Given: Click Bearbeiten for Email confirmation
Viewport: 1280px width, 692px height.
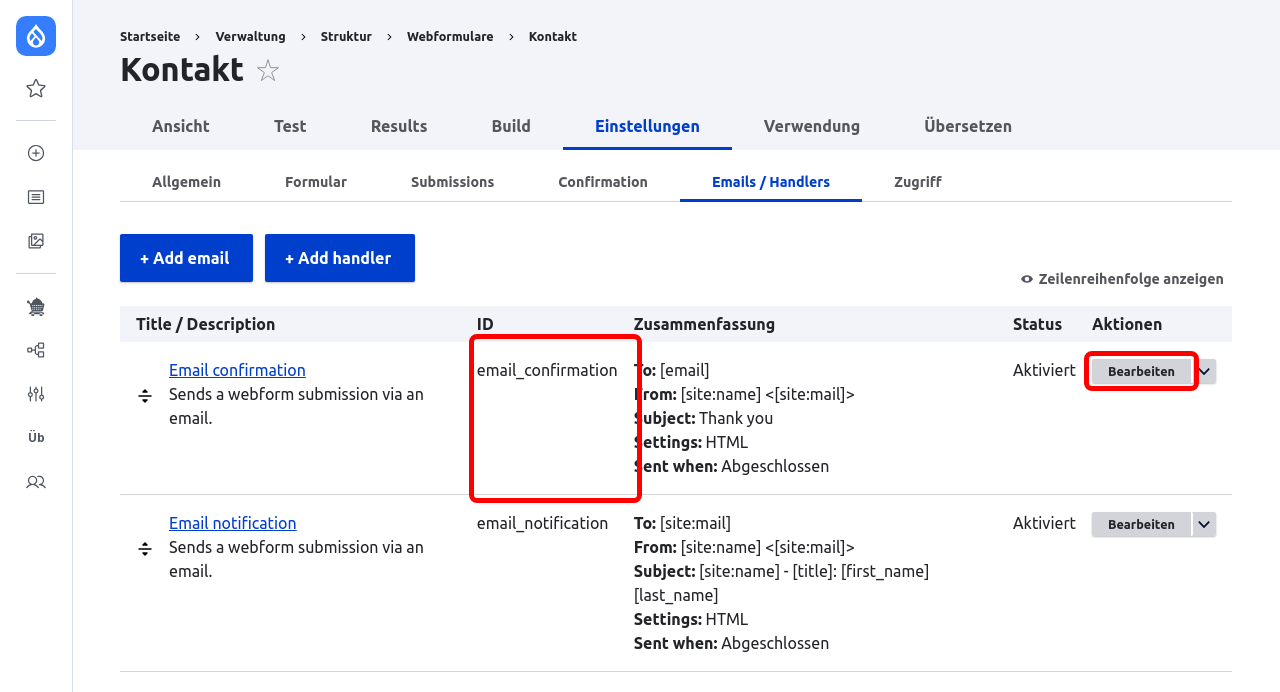Looking at the screenshot, I should pos(1141,371).
